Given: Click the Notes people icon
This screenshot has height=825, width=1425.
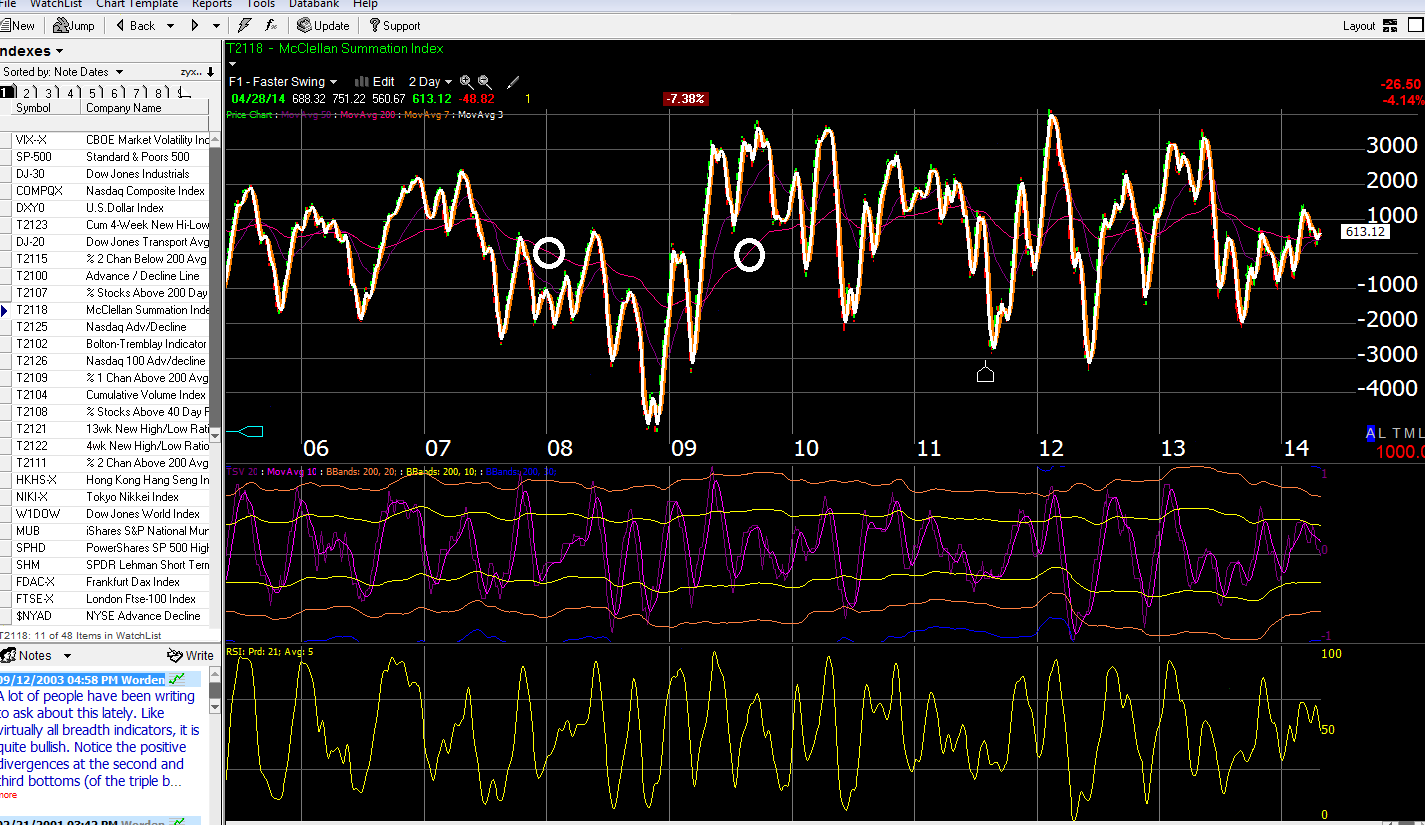Looking at the screenshot, I should click(8, 656).
